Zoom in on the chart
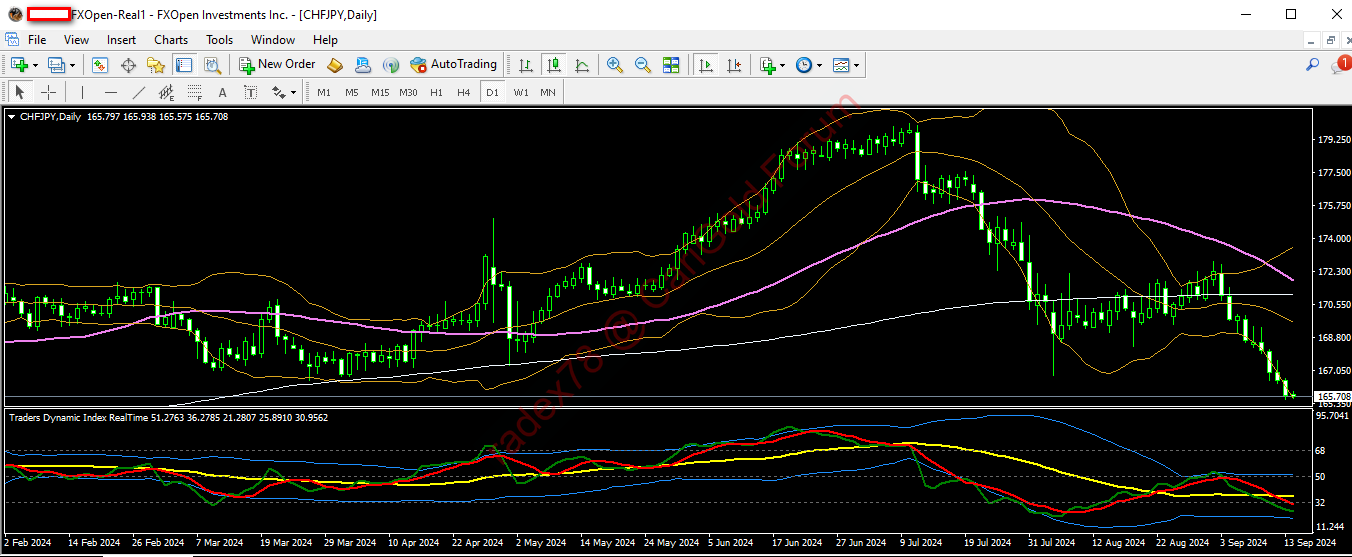The width and height of the screenshot is (1352, 557). [615, 65]
